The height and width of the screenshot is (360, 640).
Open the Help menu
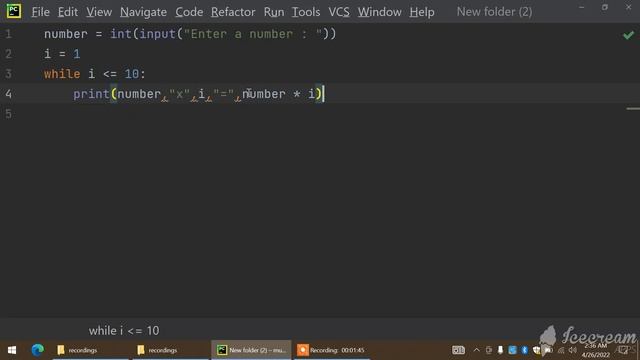click(422, 12)
